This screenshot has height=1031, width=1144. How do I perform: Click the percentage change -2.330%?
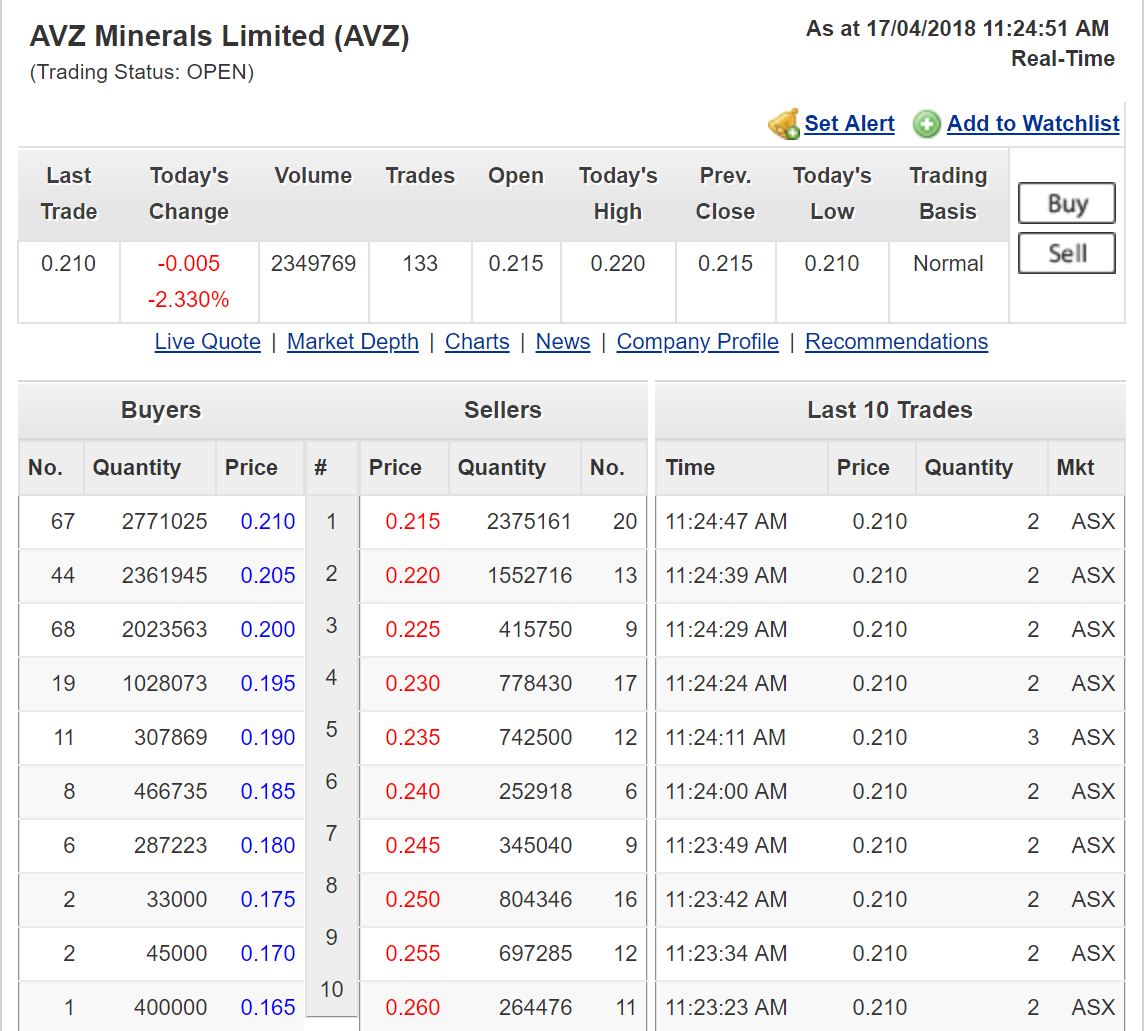click(188, 299)
